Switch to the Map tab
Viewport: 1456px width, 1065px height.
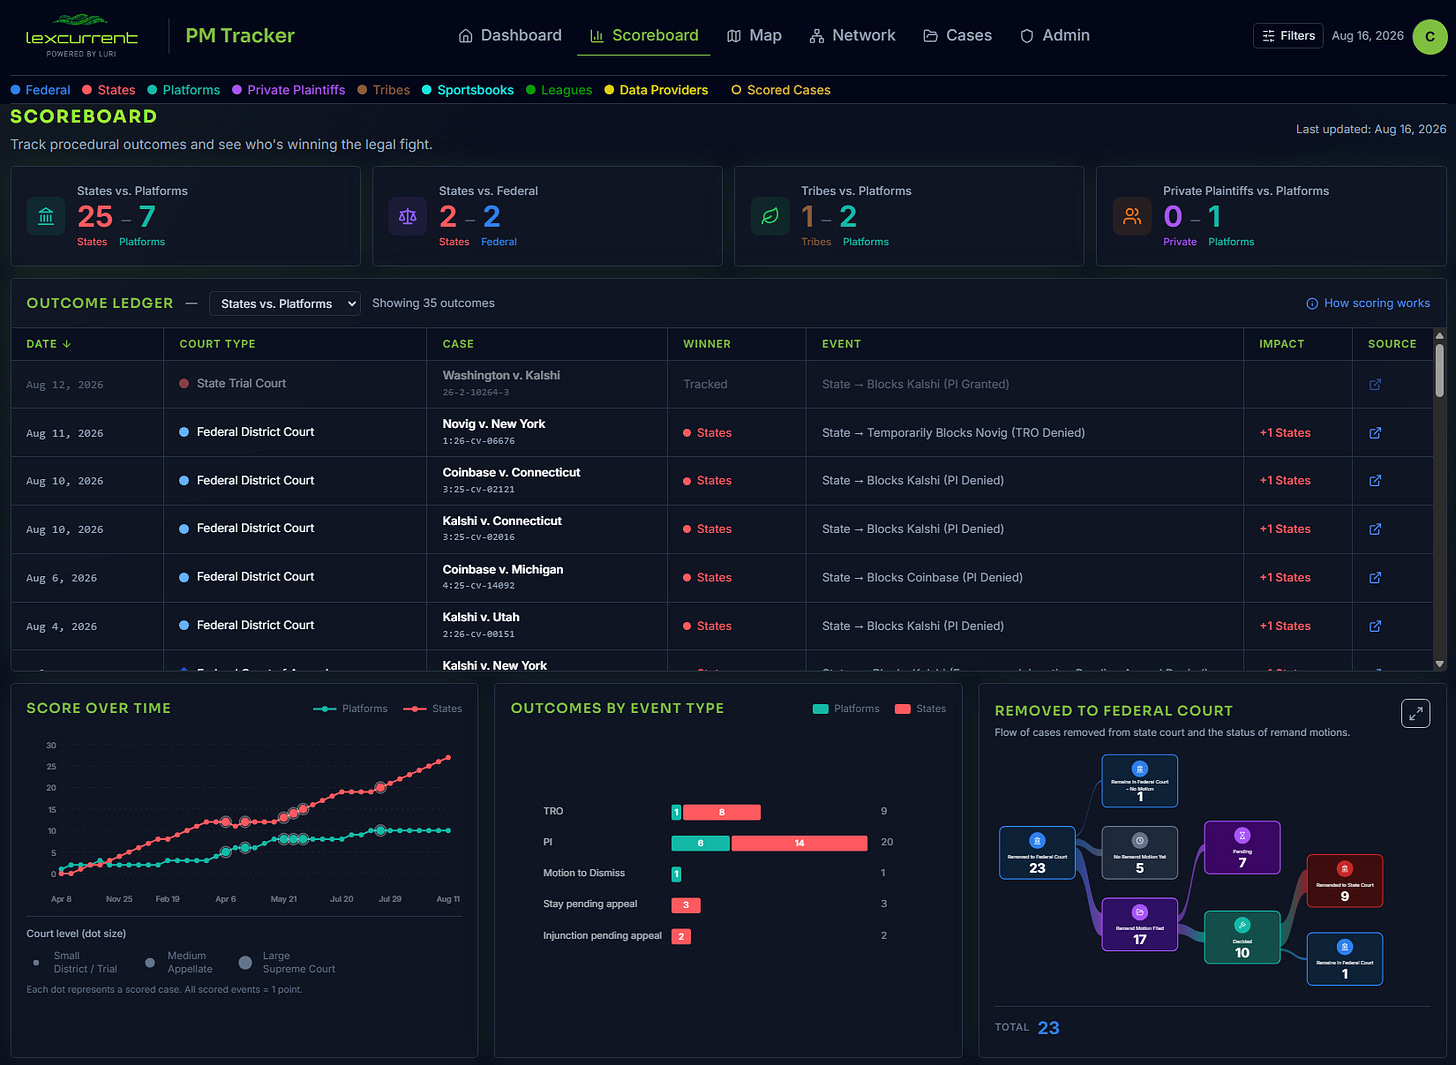click(754, 35)
